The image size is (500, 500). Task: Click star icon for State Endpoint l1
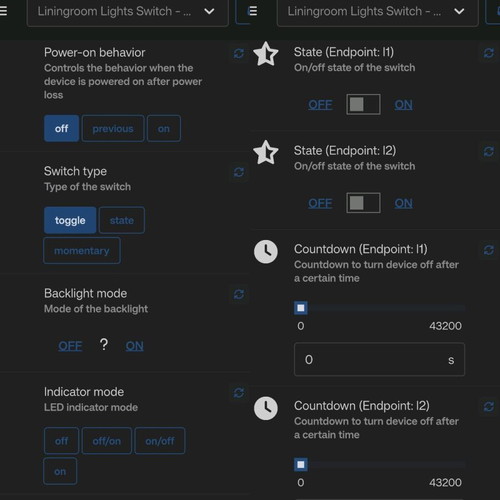[x=266, y=54]
